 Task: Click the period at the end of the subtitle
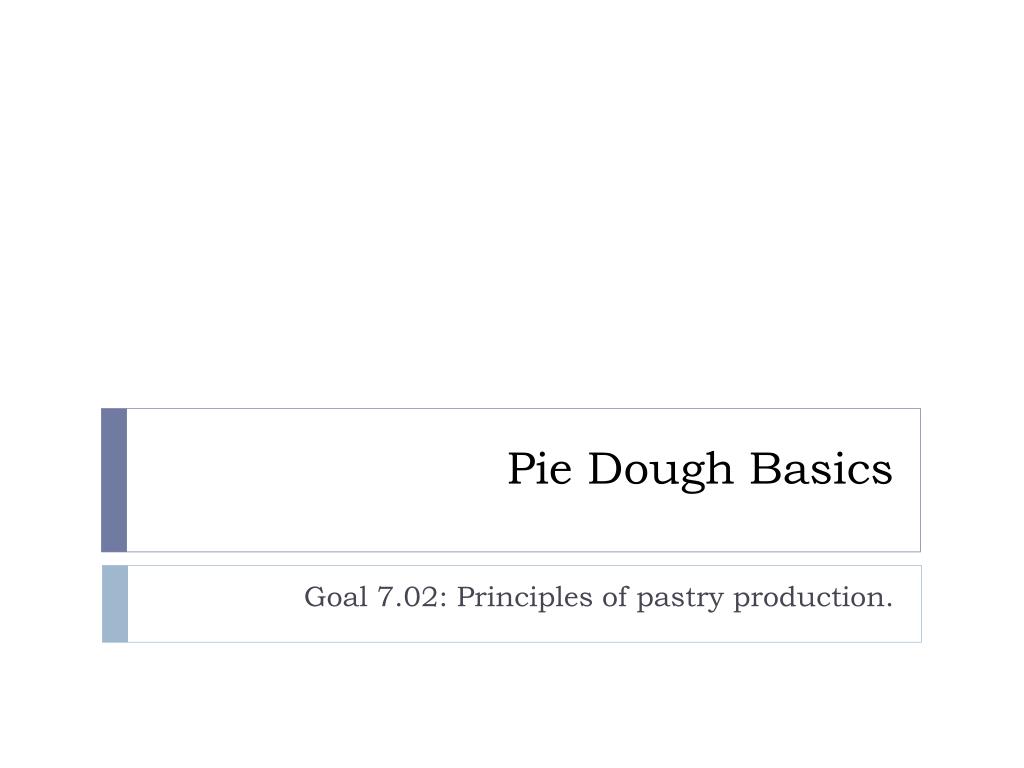pyautogui.click(x=889, y=607)
